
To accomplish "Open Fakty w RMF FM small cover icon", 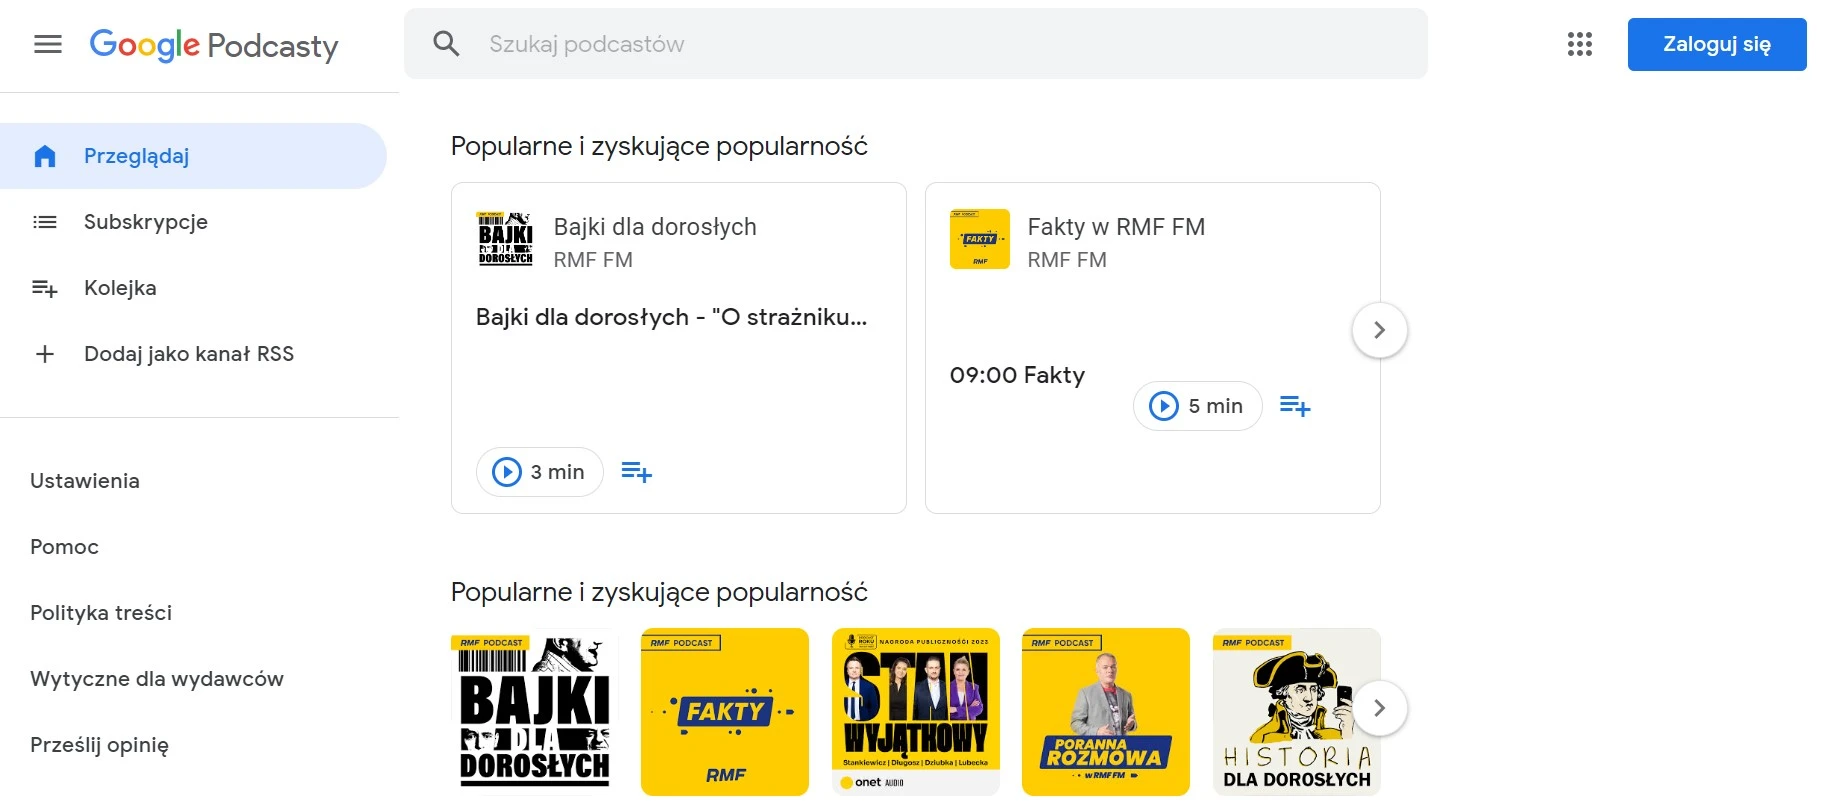I will click(980, 239).
